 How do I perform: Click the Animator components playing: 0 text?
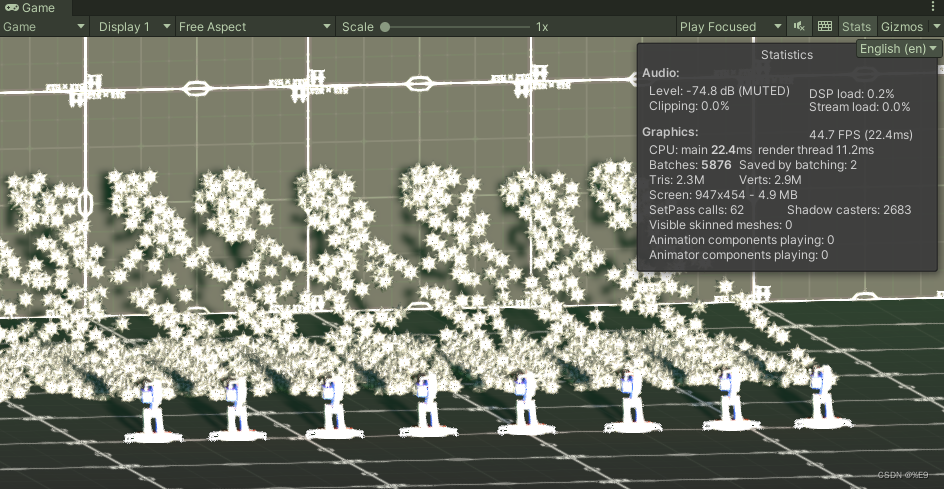click(738, 255)
